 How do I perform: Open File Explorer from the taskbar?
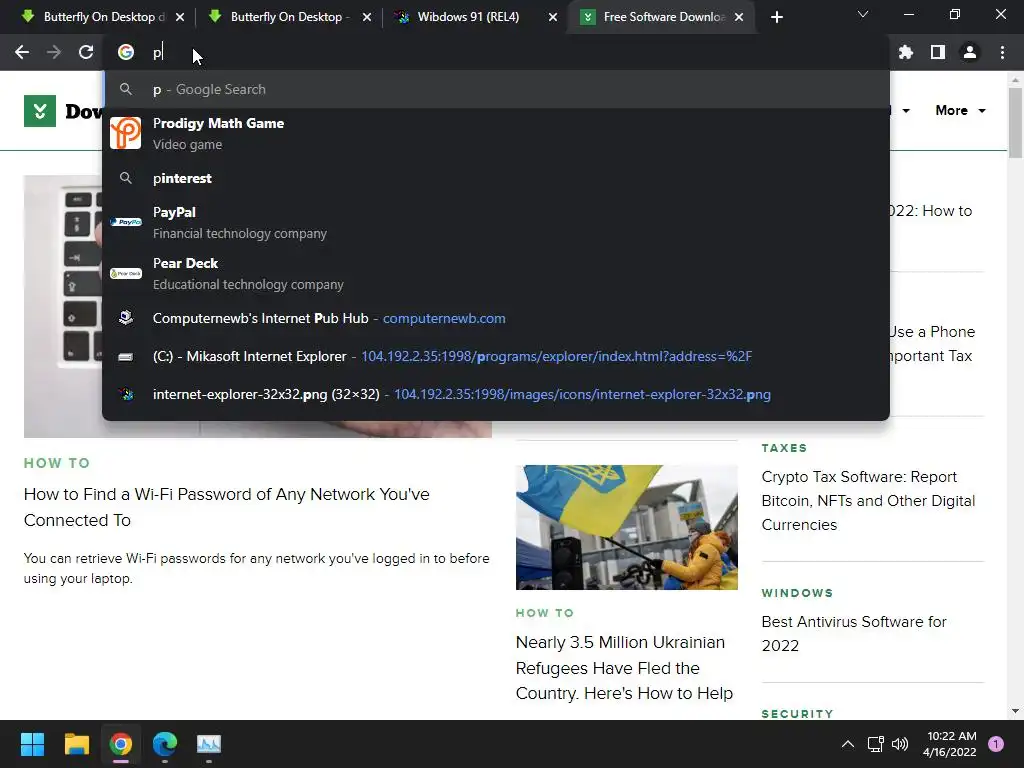pos(76,744)
